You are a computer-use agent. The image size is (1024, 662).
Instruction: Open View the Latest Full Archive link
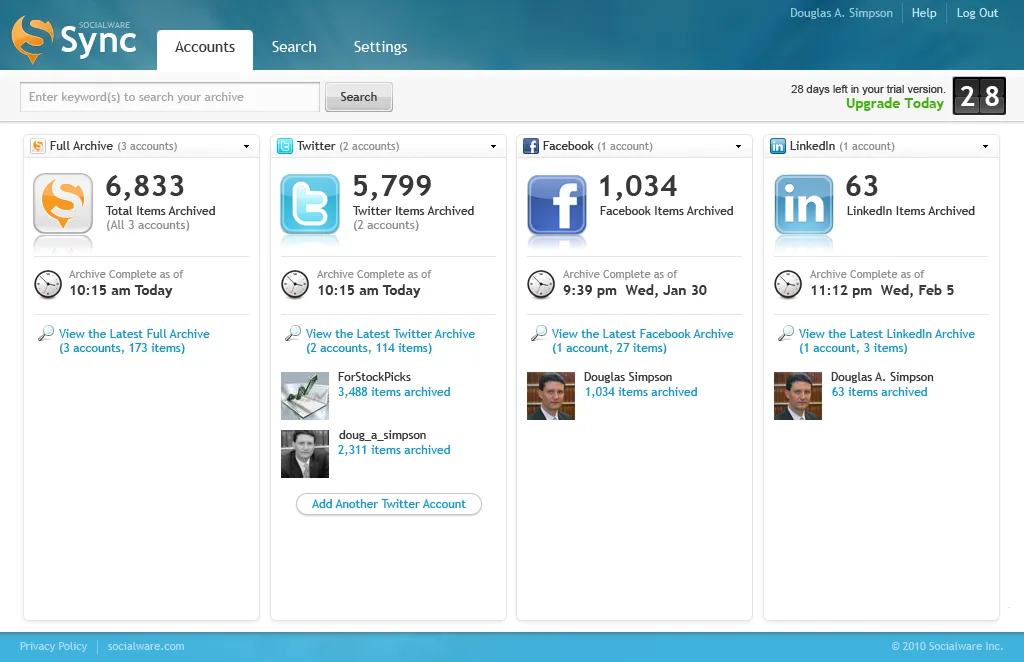pyautogui.click(x=134, y=341)
